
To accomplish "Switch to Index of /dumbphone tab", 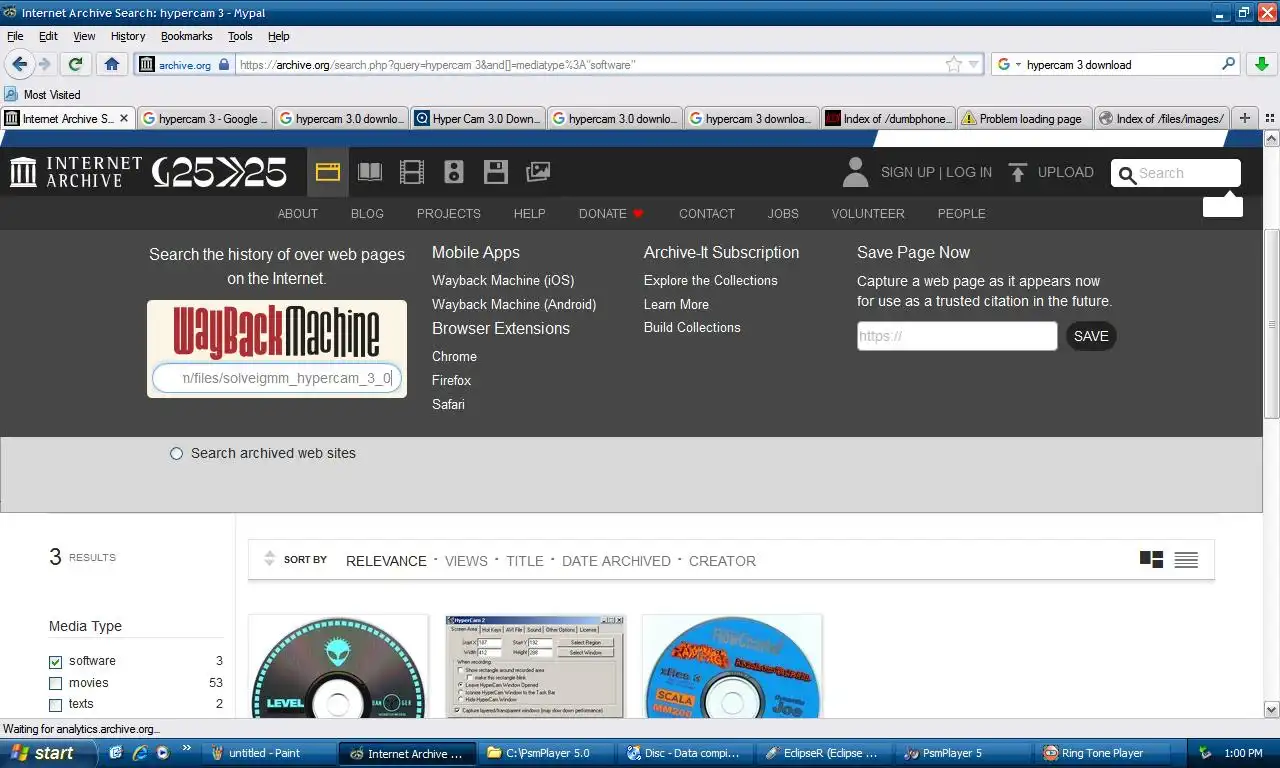I will [888, 118].
